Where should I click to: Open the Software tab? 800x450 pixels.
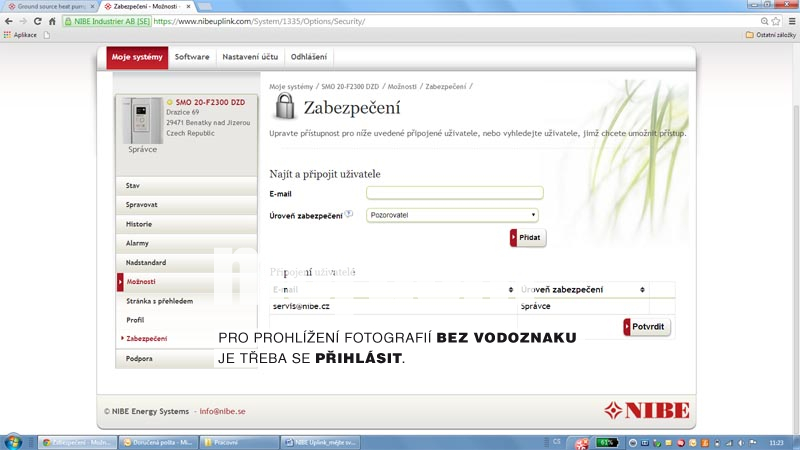pos(192,57)
